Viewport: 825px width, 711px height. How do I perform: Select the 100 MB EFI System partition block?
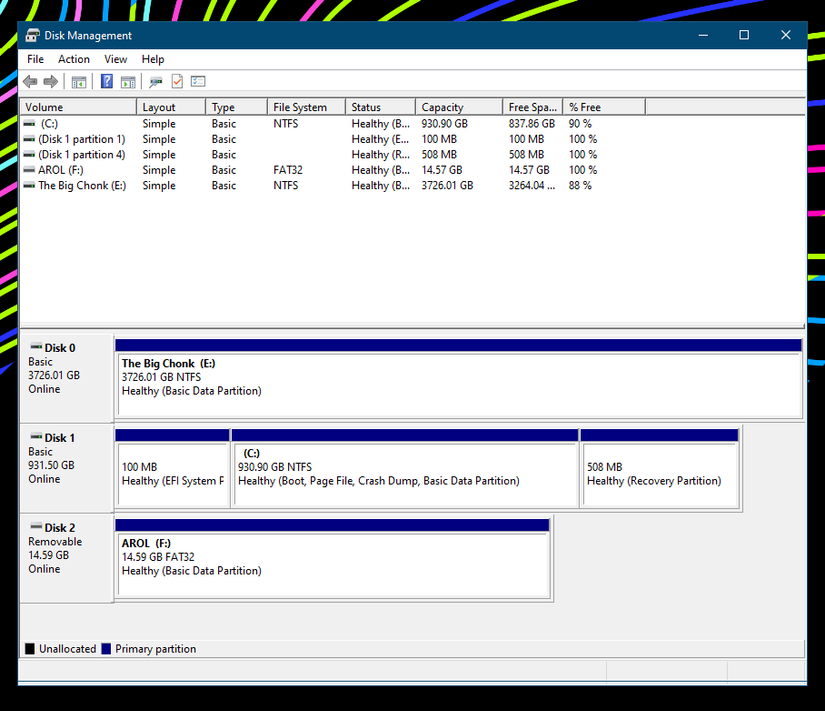(172, 474)
